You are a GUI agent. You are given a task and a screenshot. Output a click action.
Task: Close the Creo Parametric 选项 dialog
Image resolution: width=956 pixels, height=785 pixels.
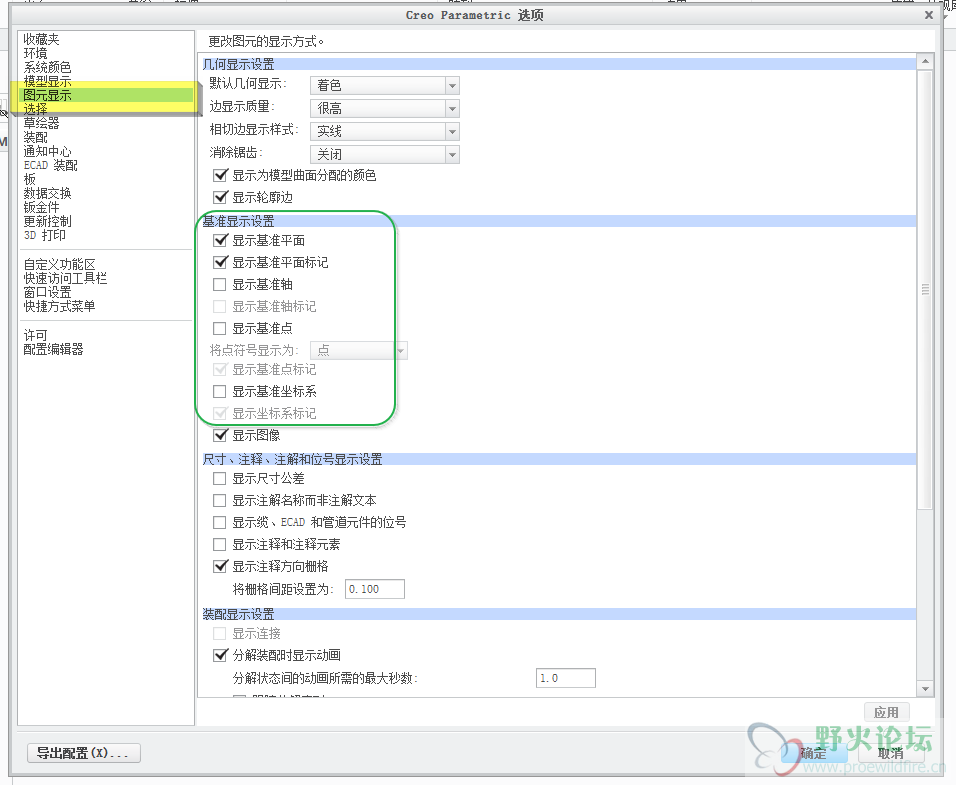pyautogui.click(x=929, y=15)
